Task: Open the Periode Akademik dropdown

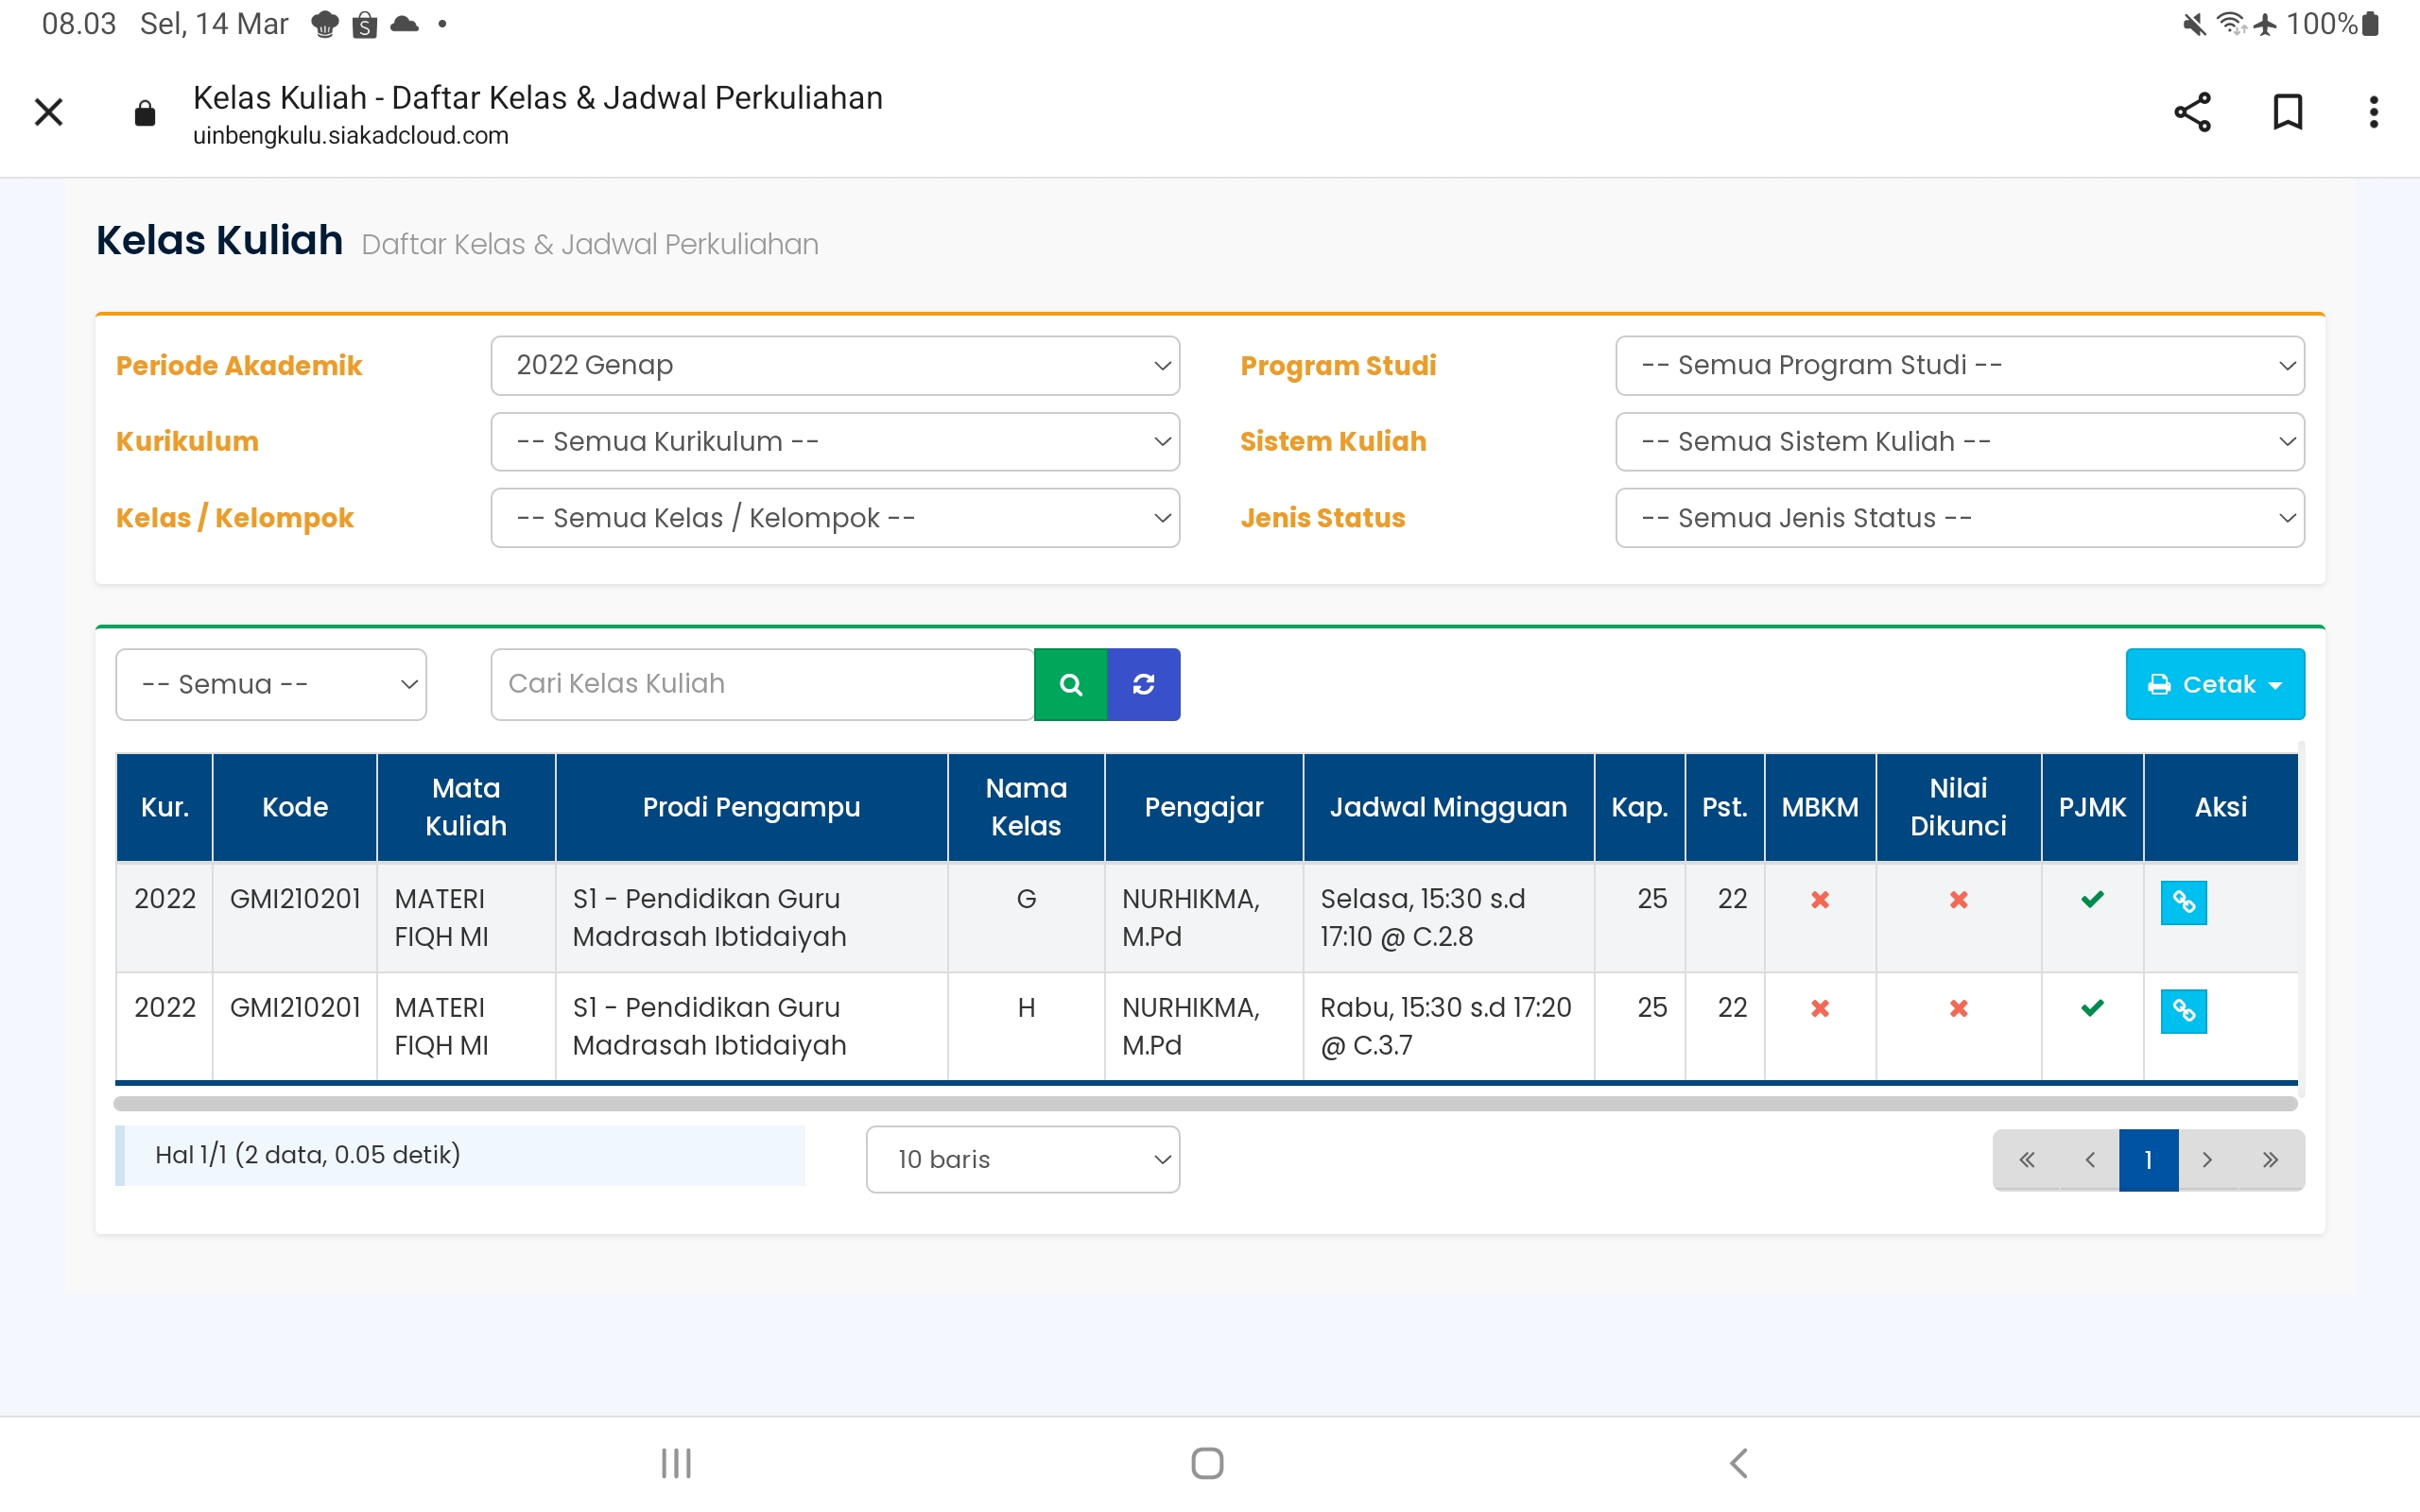Action: pos(835,365)
